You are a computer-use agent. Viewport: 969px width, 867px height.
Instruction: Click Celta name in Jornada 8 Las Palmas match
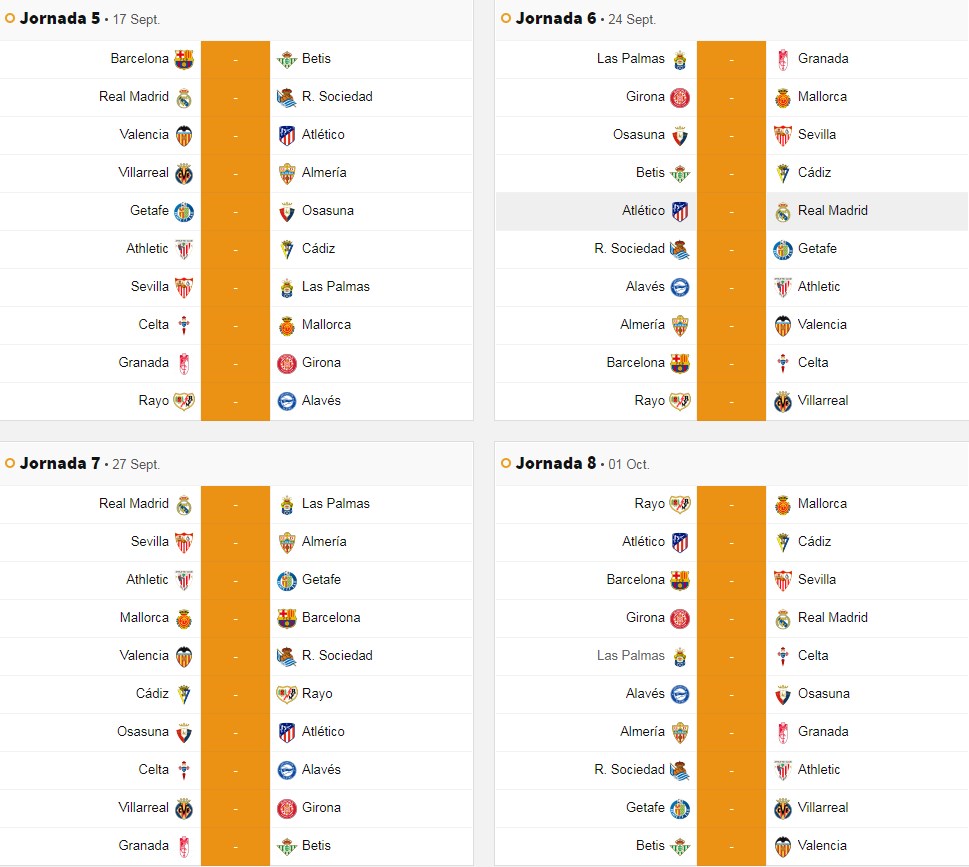pyautogui.click(x=813, y=656)
